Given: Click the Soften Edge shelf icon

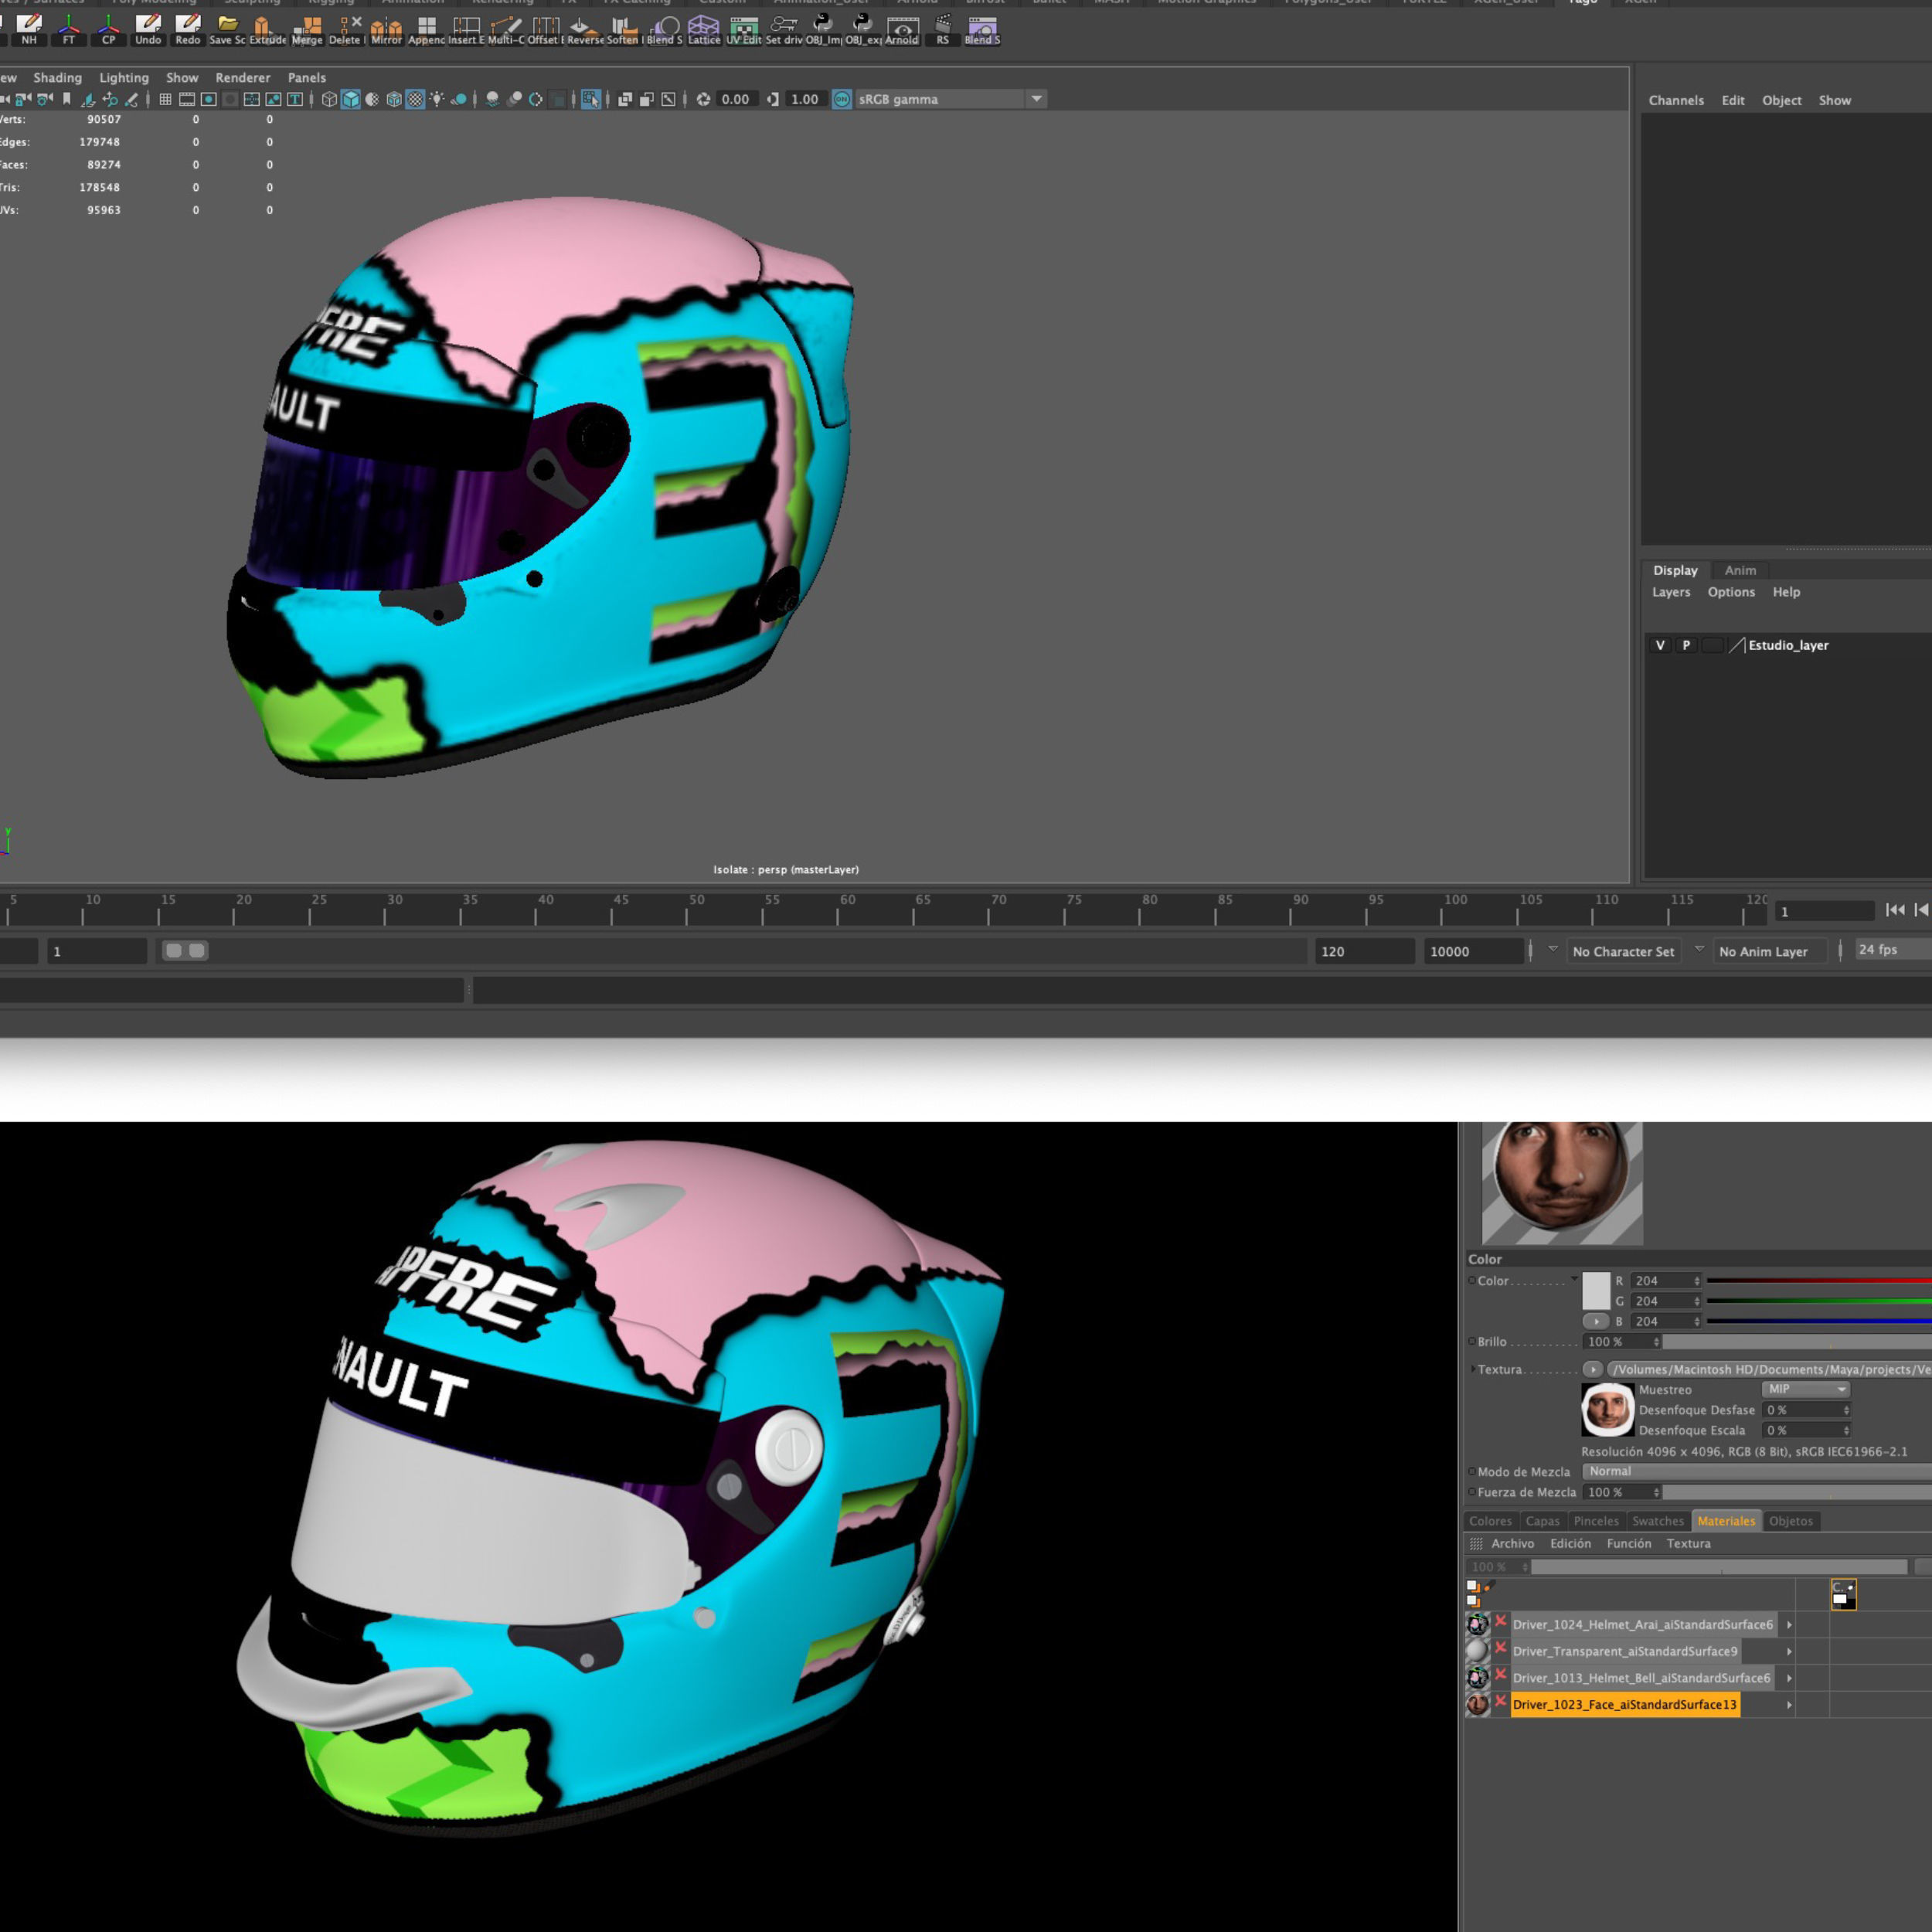Looking at the screenshot, I should (625, 29).
